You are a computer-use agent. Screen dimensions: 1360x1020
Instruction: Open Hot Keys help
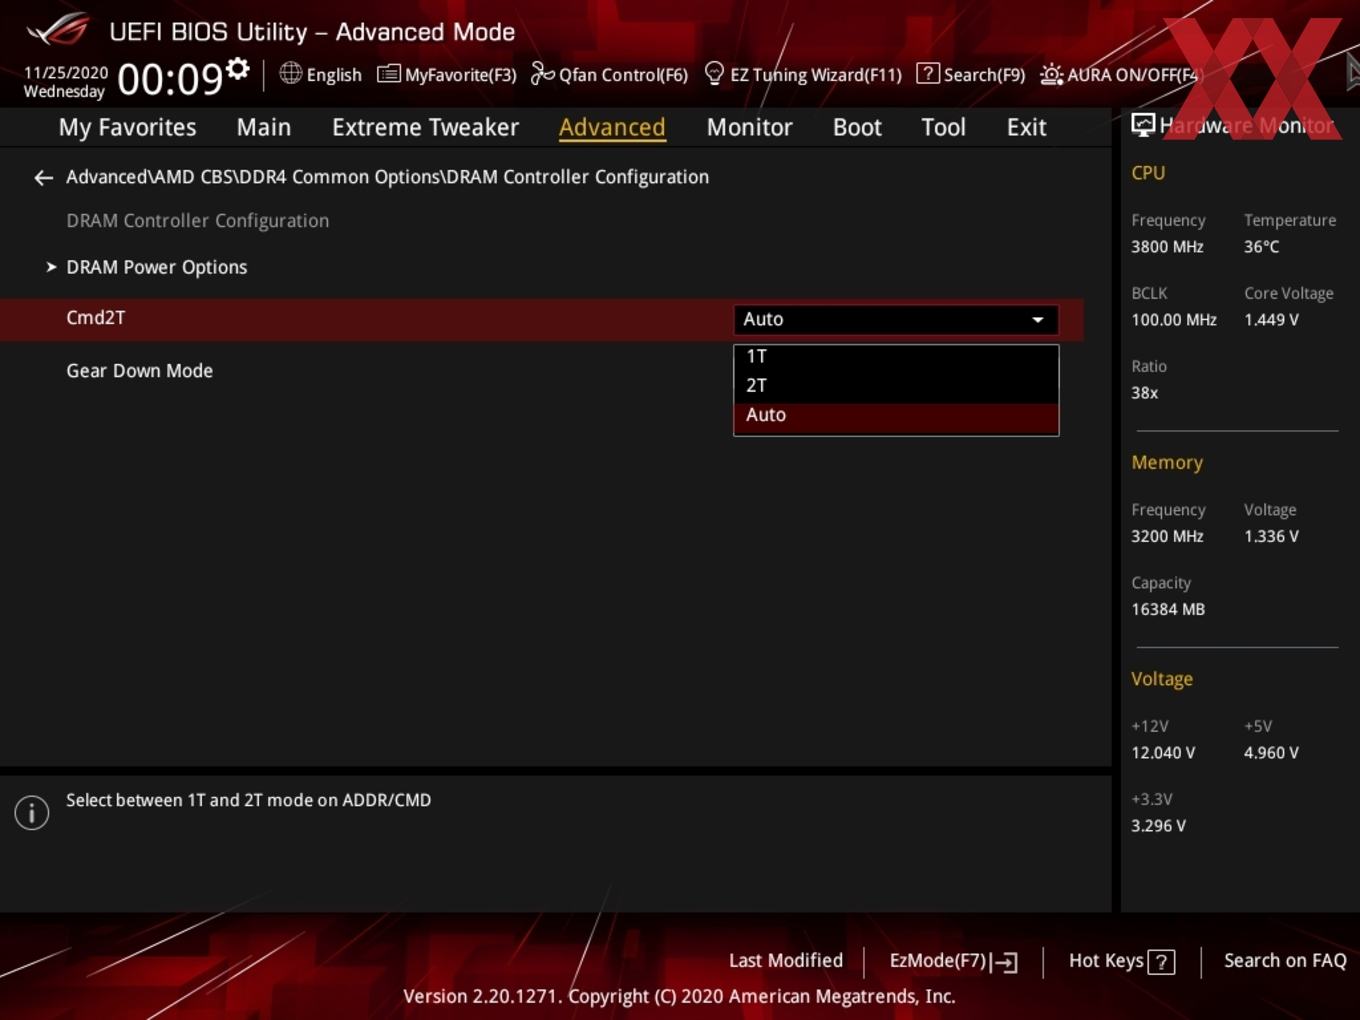click(x=1121, y=961)
